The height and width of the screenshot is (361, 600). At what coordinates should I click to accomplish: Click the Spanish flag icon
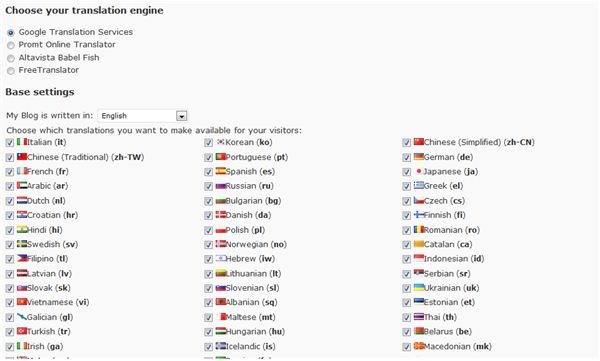[x=220, y=171]
